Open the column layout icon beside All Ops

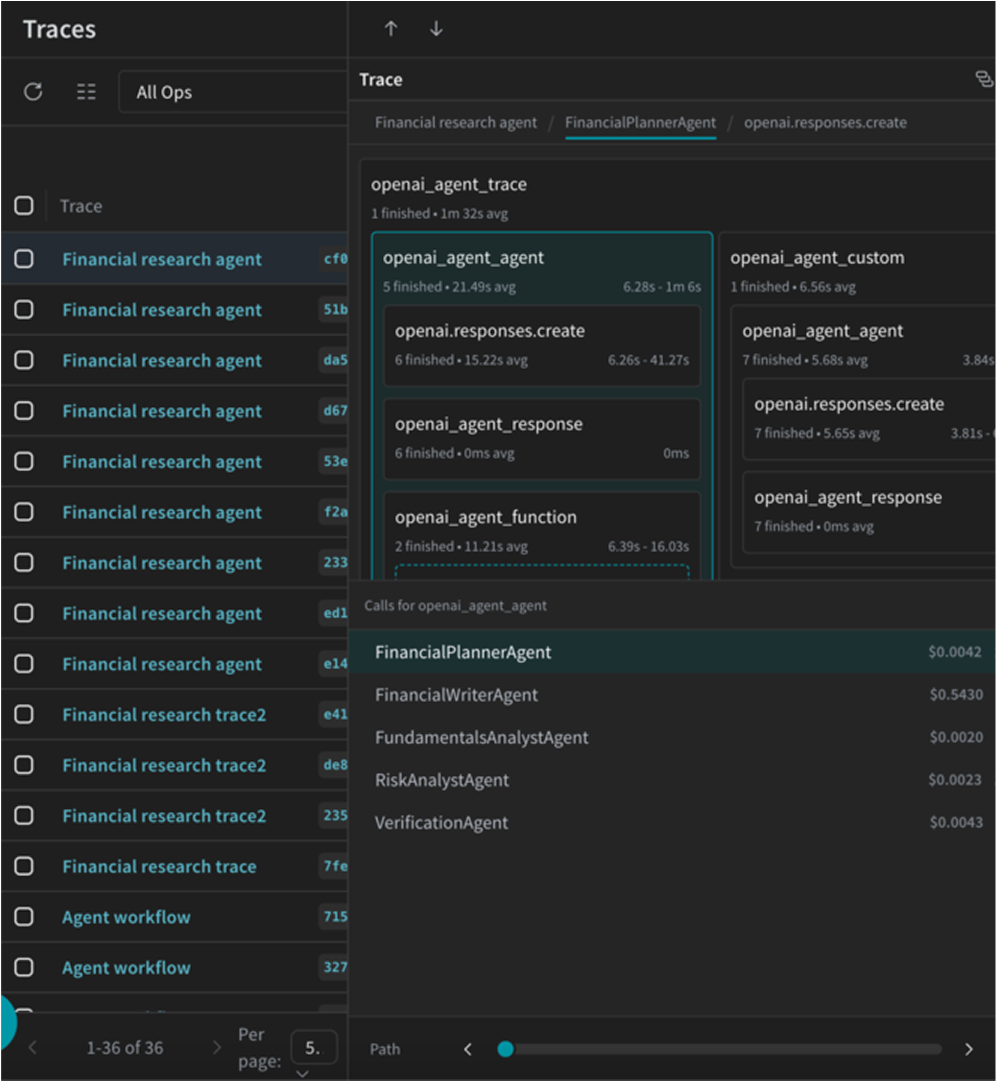click(86, 92)
